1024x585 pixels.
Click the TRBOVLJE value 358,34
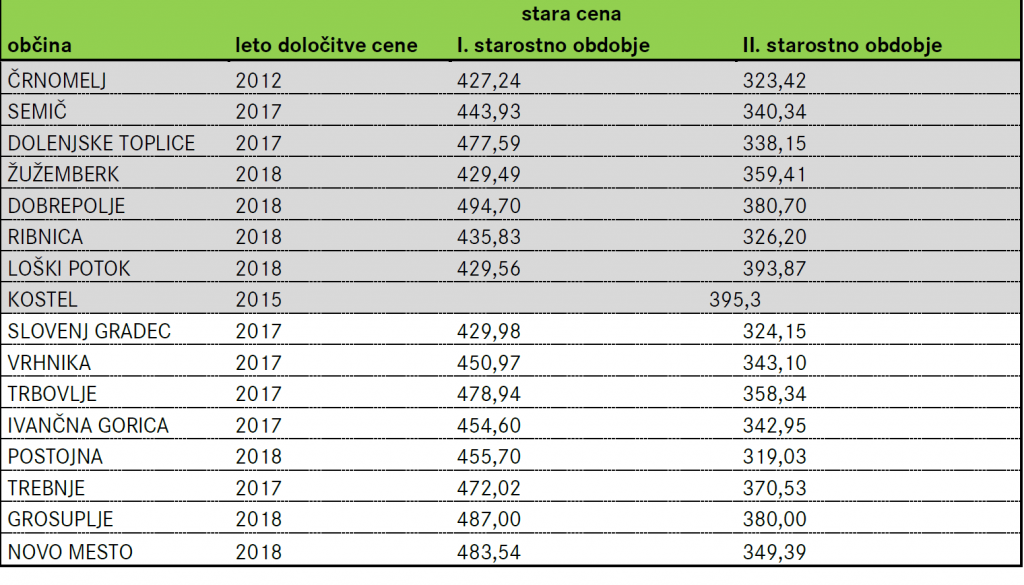click(x=775, y=394)
